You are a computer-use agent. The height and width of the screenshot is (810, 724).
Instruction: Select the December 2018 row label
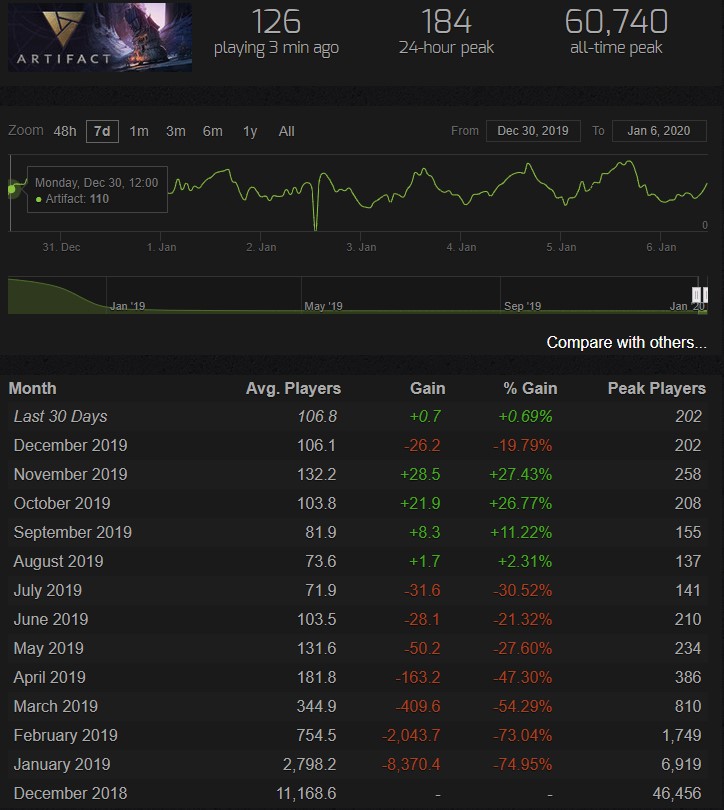70,792
